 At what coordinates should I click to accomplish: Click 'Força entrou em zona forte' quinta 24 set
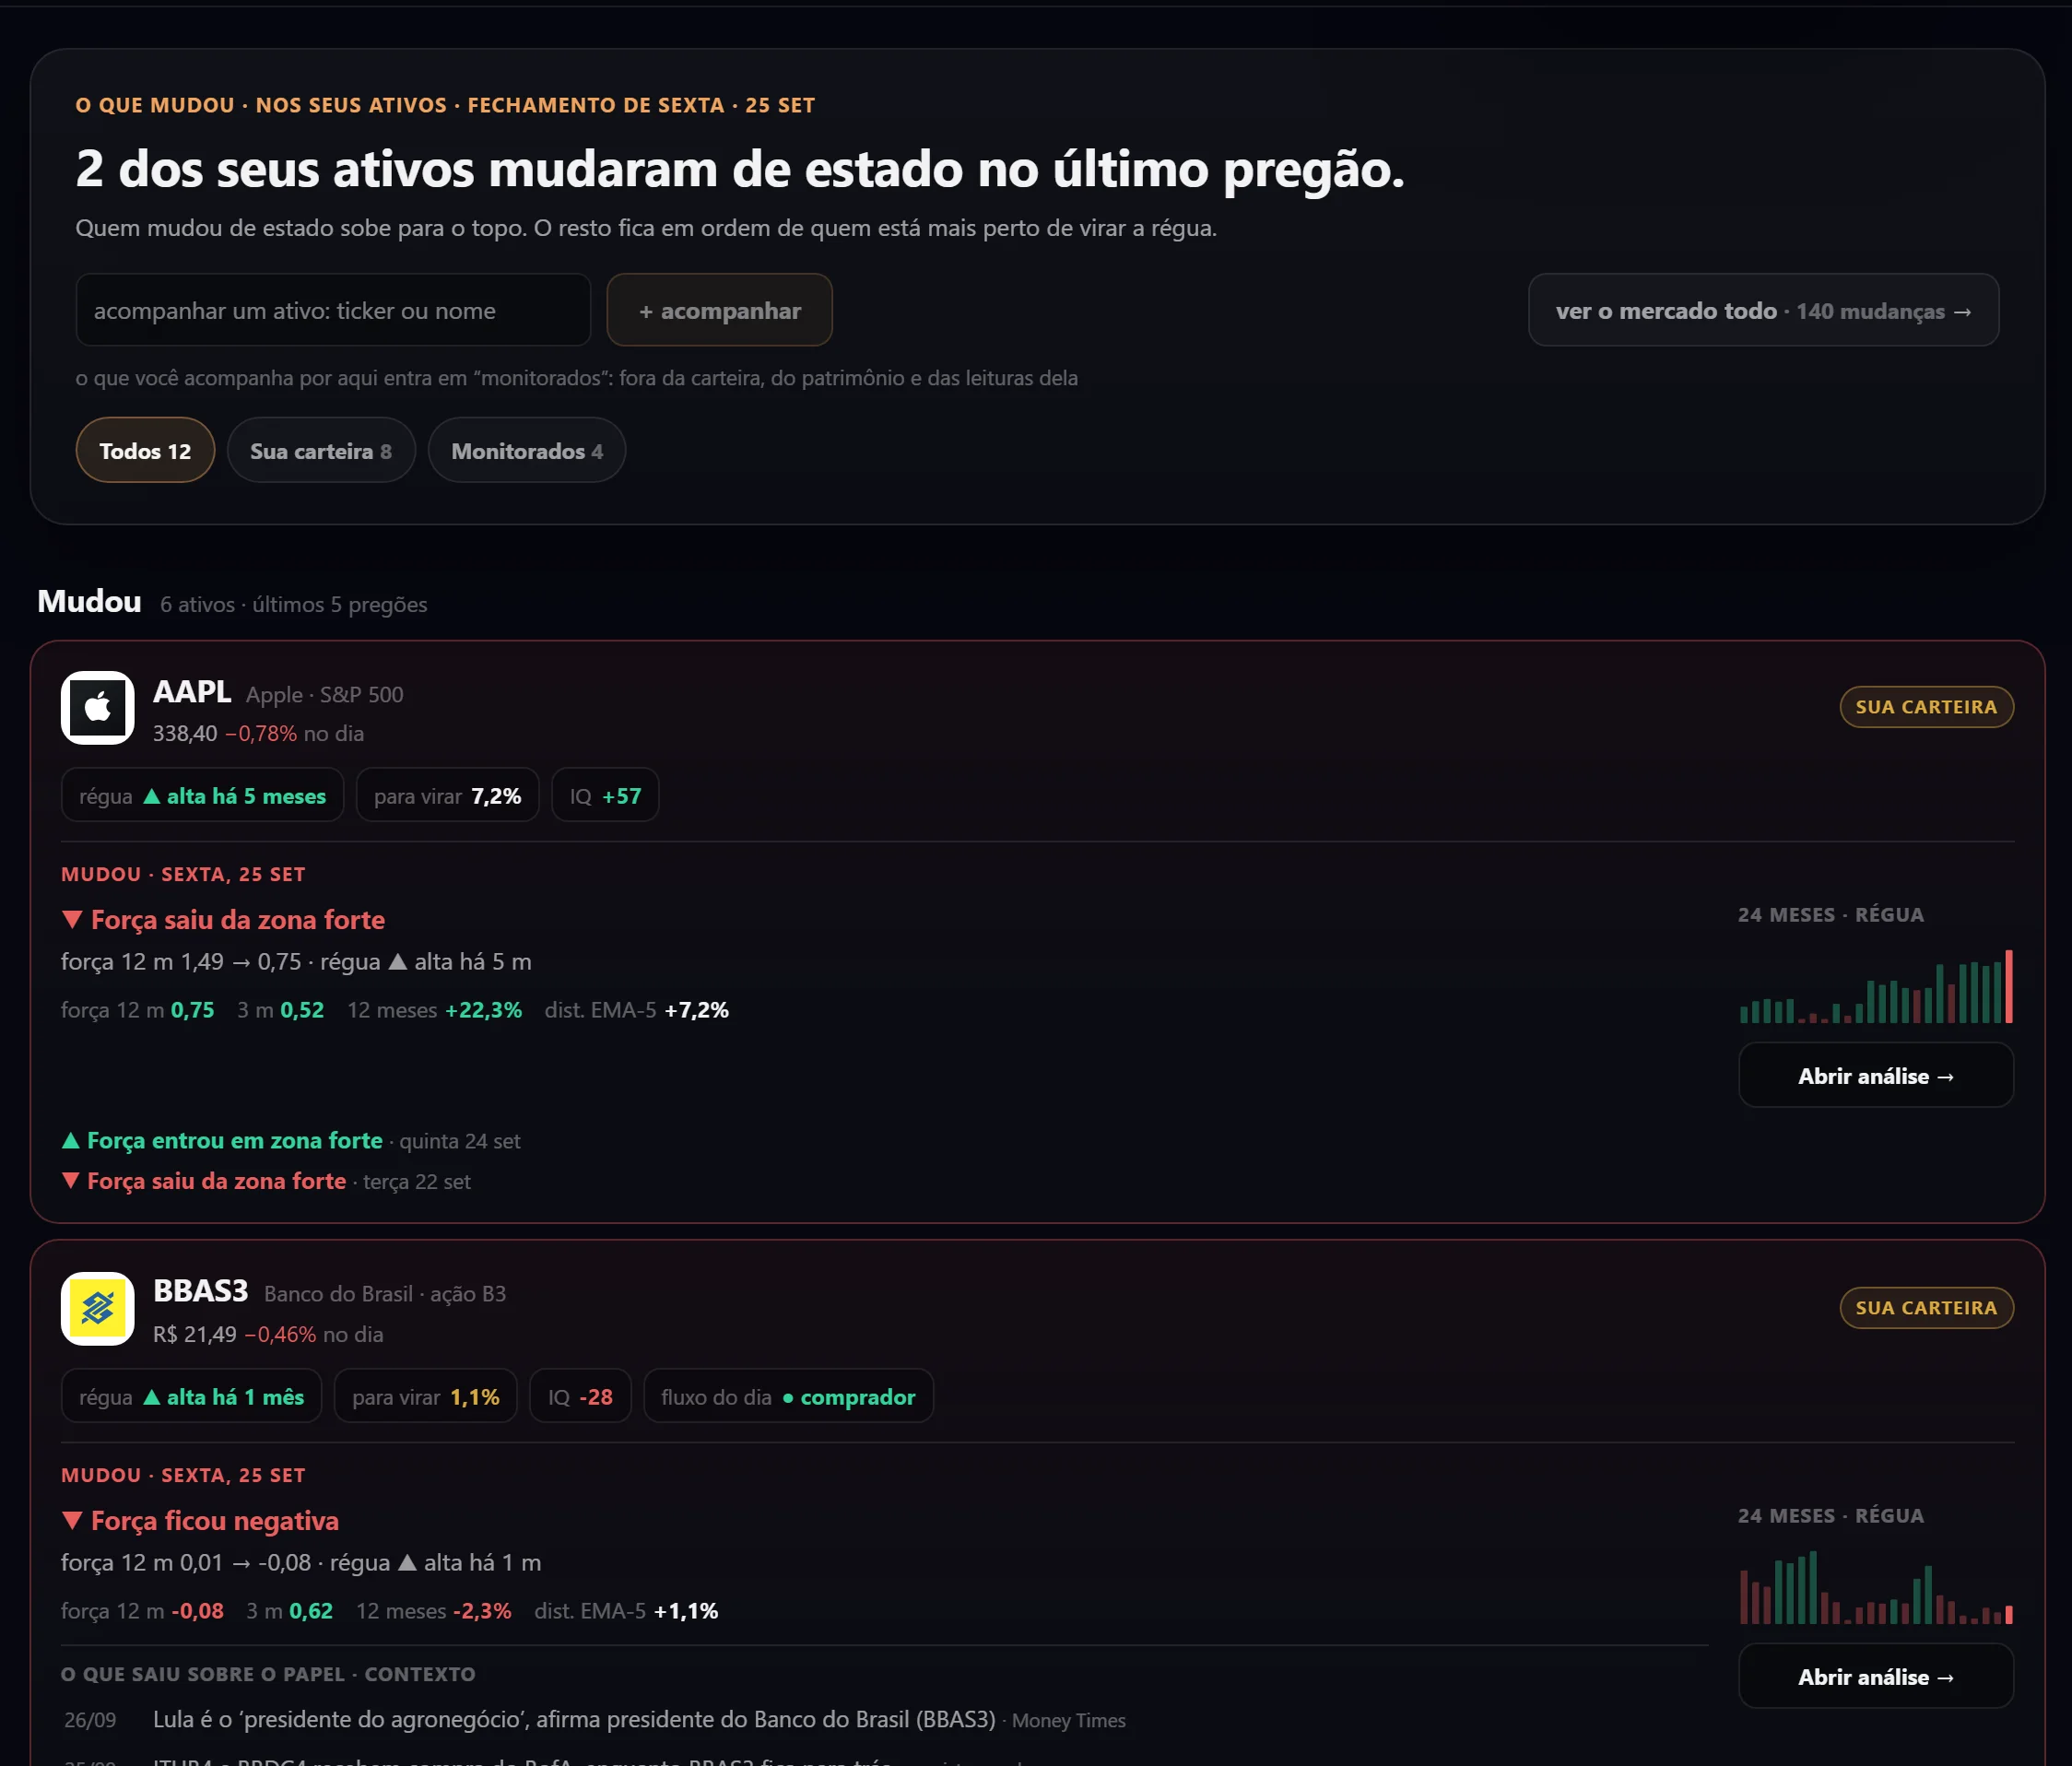tap(291, 1141)
